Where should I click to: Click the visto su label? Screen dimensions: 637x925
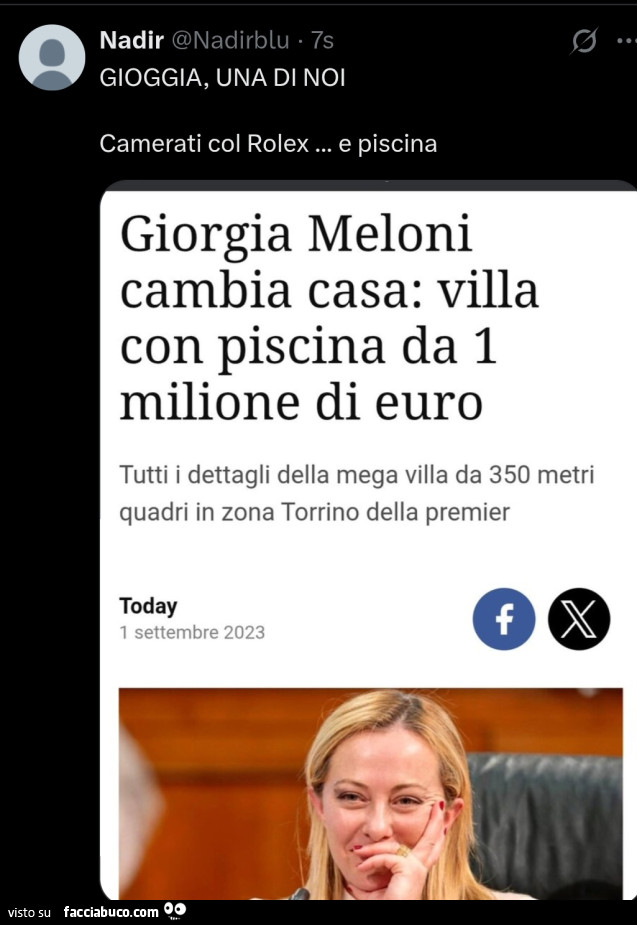(x=29, y=913)
